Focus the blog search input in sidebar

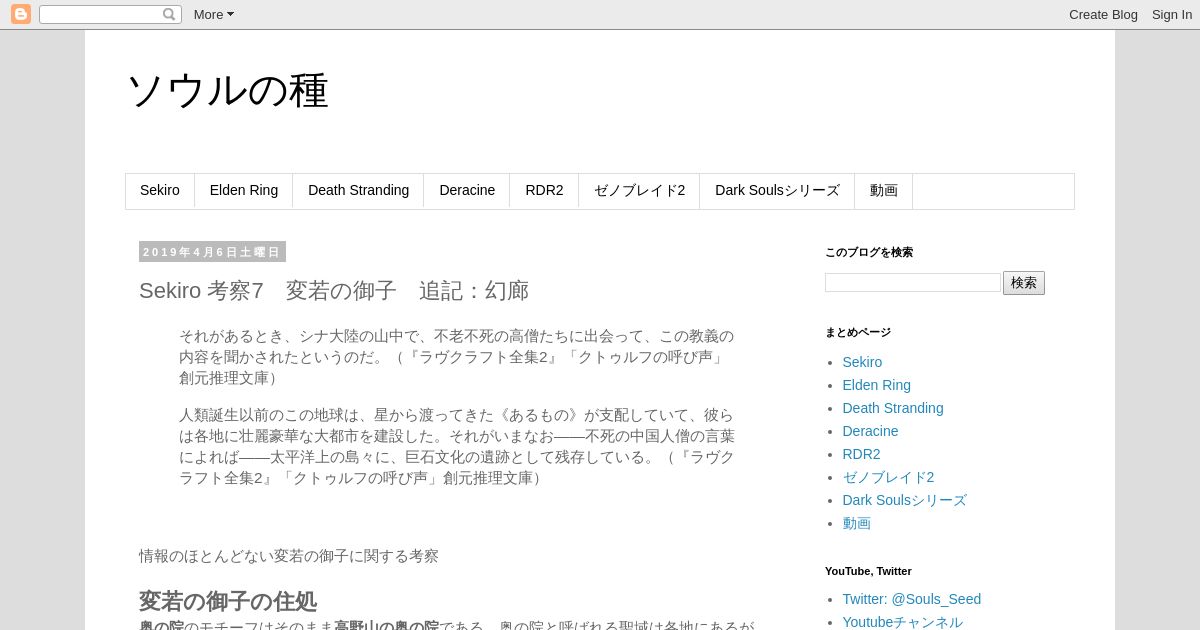pos(912,283)
